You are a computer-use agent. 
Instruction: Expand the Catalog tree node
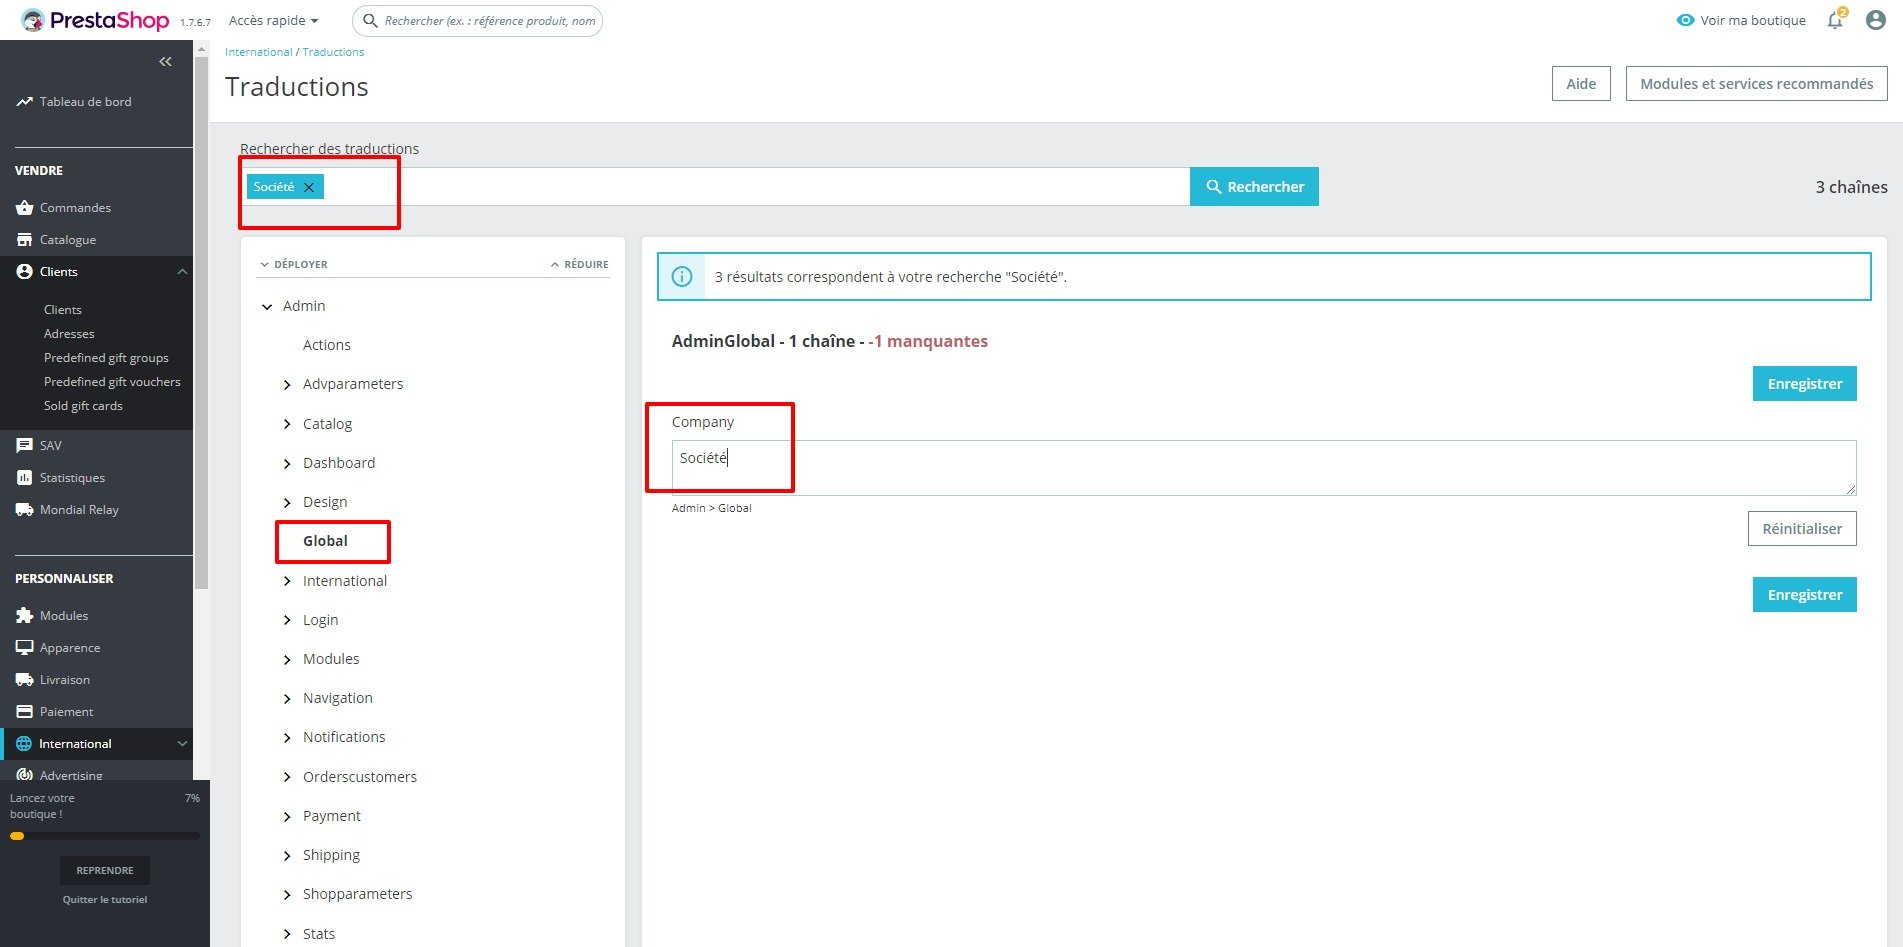click(x=287, y=424)
